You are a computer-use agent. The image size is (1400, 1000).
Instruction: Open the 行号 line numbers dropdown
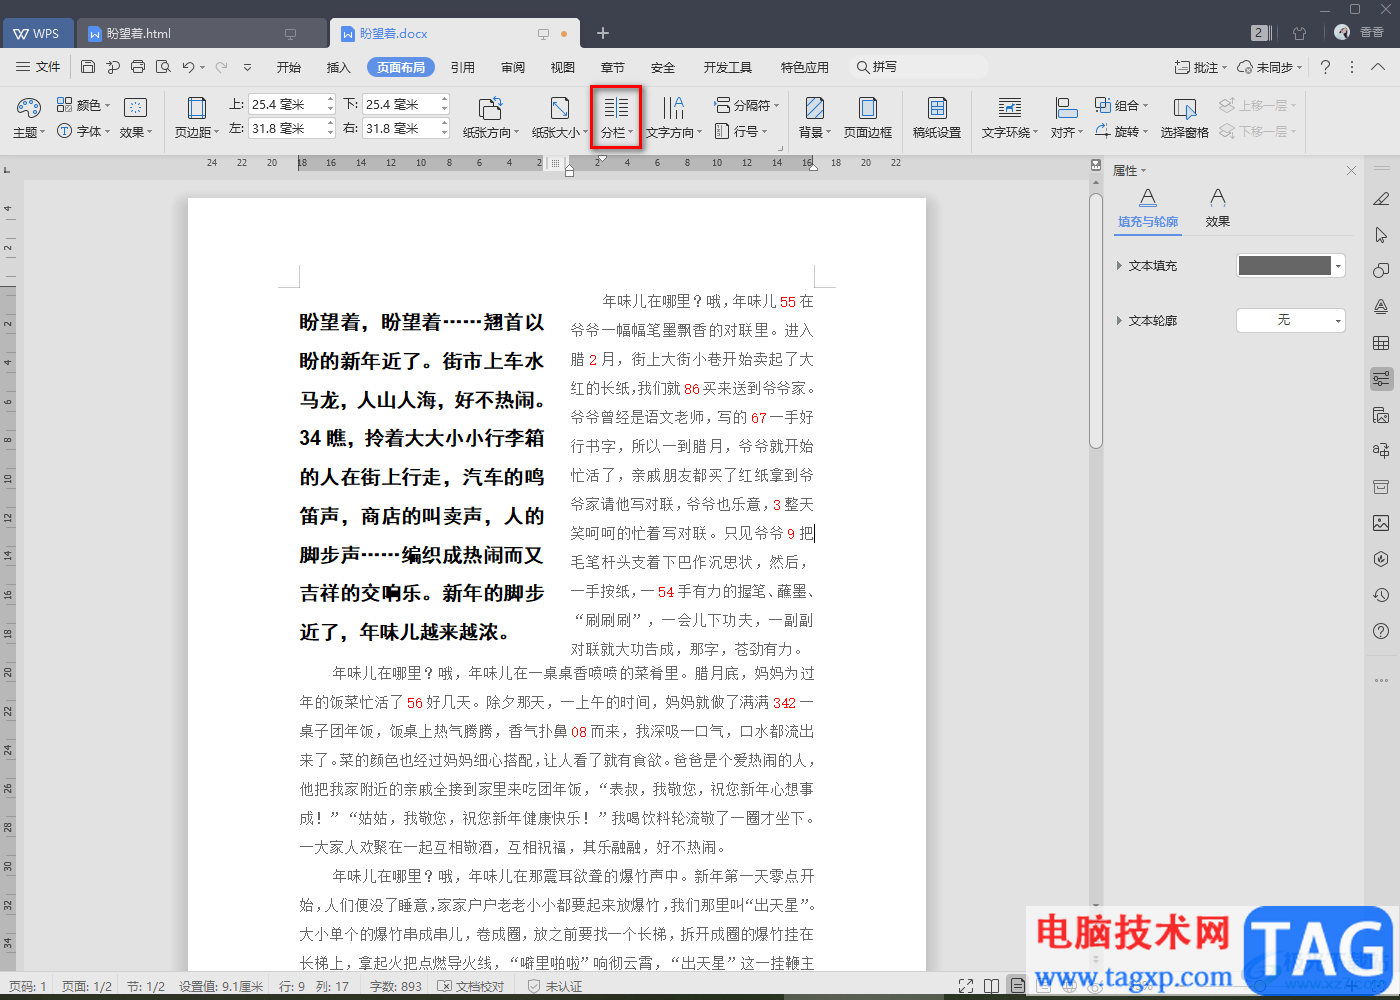point(741,131)
